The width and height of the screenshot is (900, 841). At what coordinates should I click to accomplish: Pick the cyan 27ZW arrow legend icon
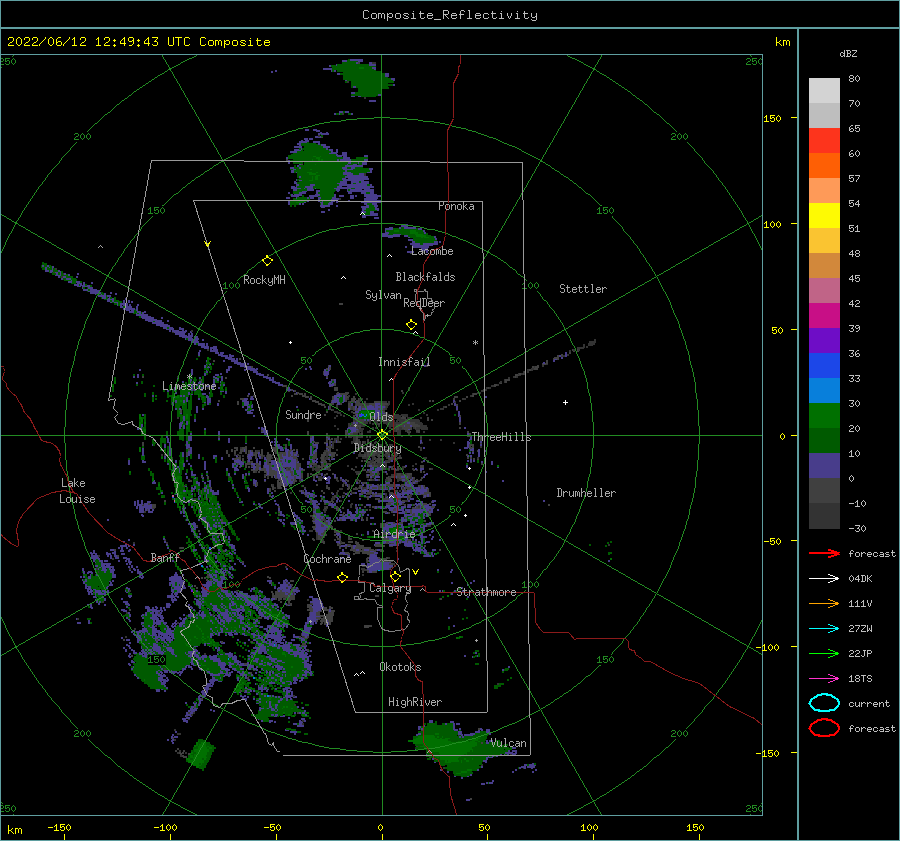click(x=824, y=629)
